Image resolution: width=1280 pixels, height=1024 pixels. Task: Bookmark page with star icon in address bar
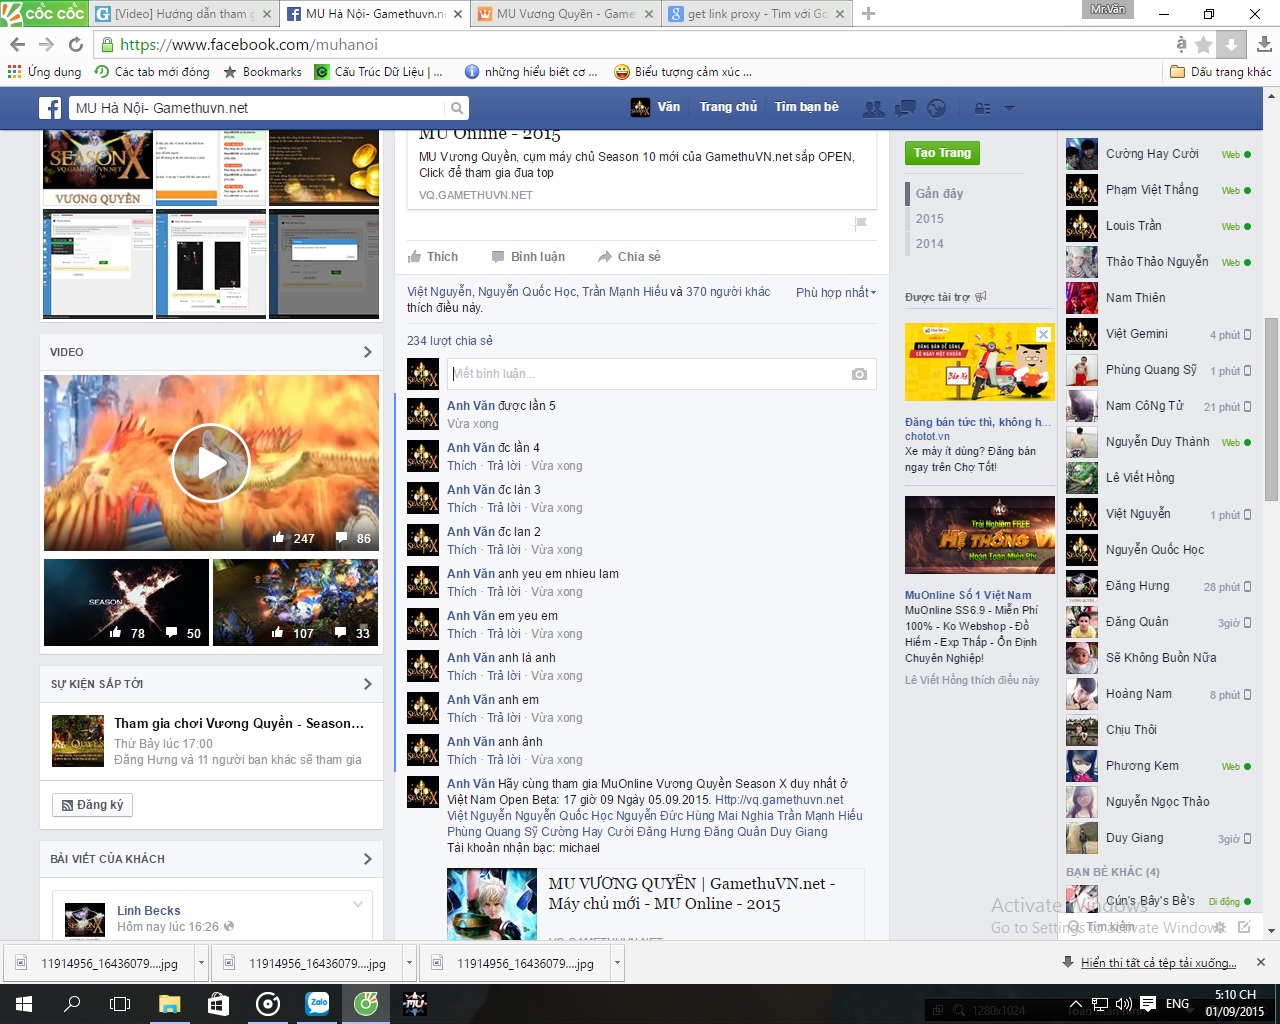pyautogui.click(x=1204, y=45)
